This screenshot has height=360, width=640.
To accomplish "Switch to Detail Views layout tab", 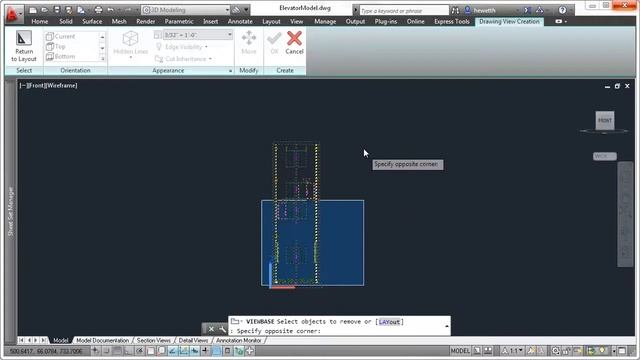I will (x=193, y=340).
